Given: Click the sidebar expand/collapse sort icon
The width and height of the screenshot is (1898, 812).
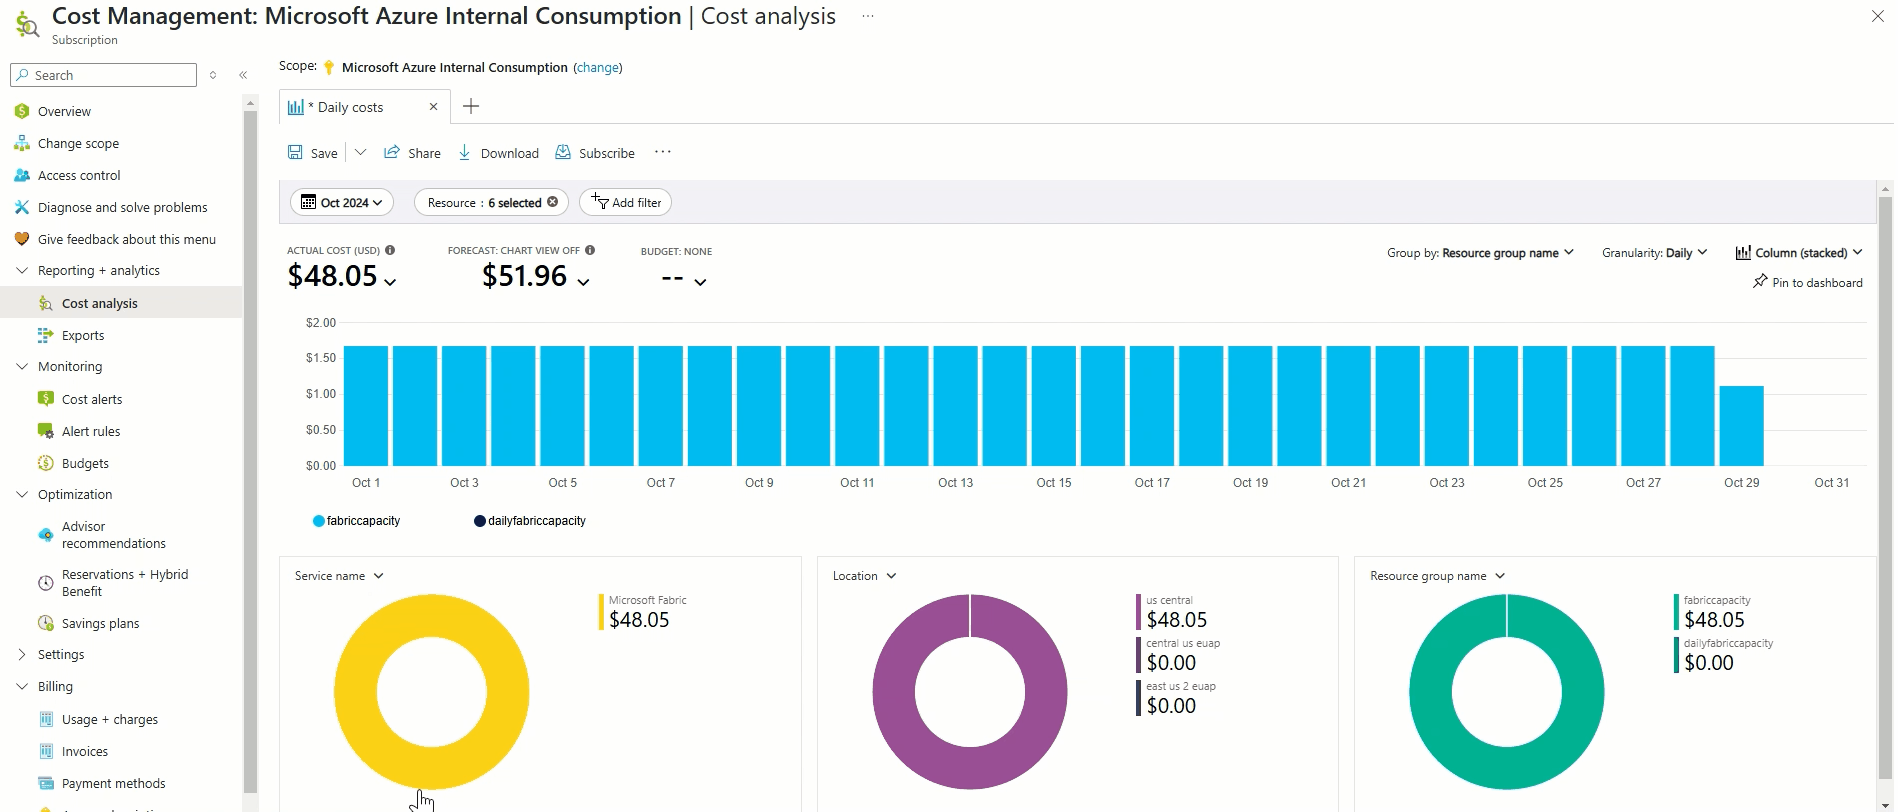Looking at the screenshot, I should click(213, 75).
